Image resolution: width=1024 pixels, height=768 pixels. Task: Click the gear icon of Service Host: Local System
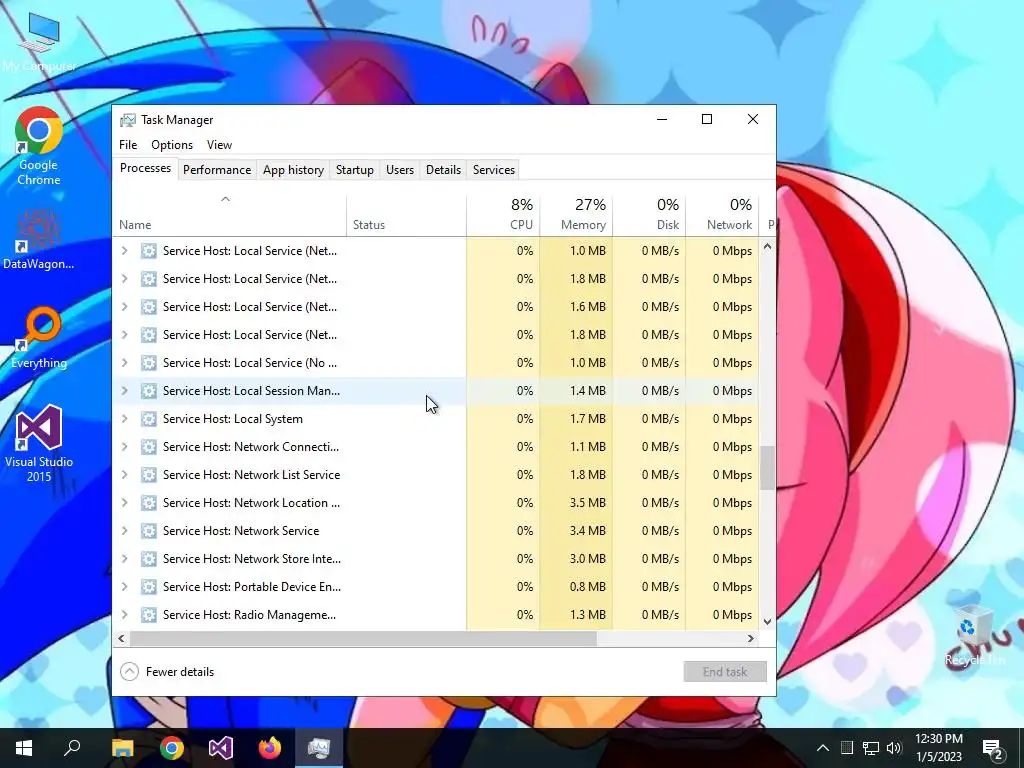149,419
